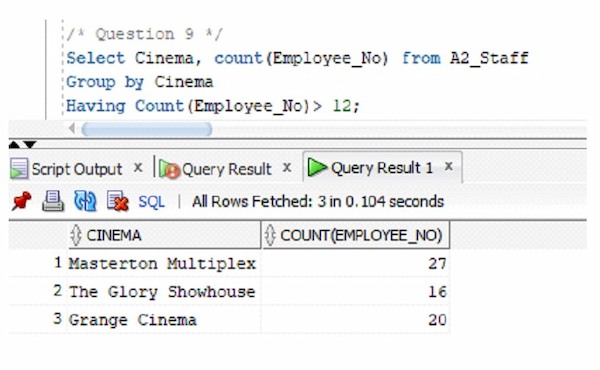Image resolution: width=600 pixels, height=370 pixels.
Task: Close the Query Result tab
Action: [x=287, y=168]
